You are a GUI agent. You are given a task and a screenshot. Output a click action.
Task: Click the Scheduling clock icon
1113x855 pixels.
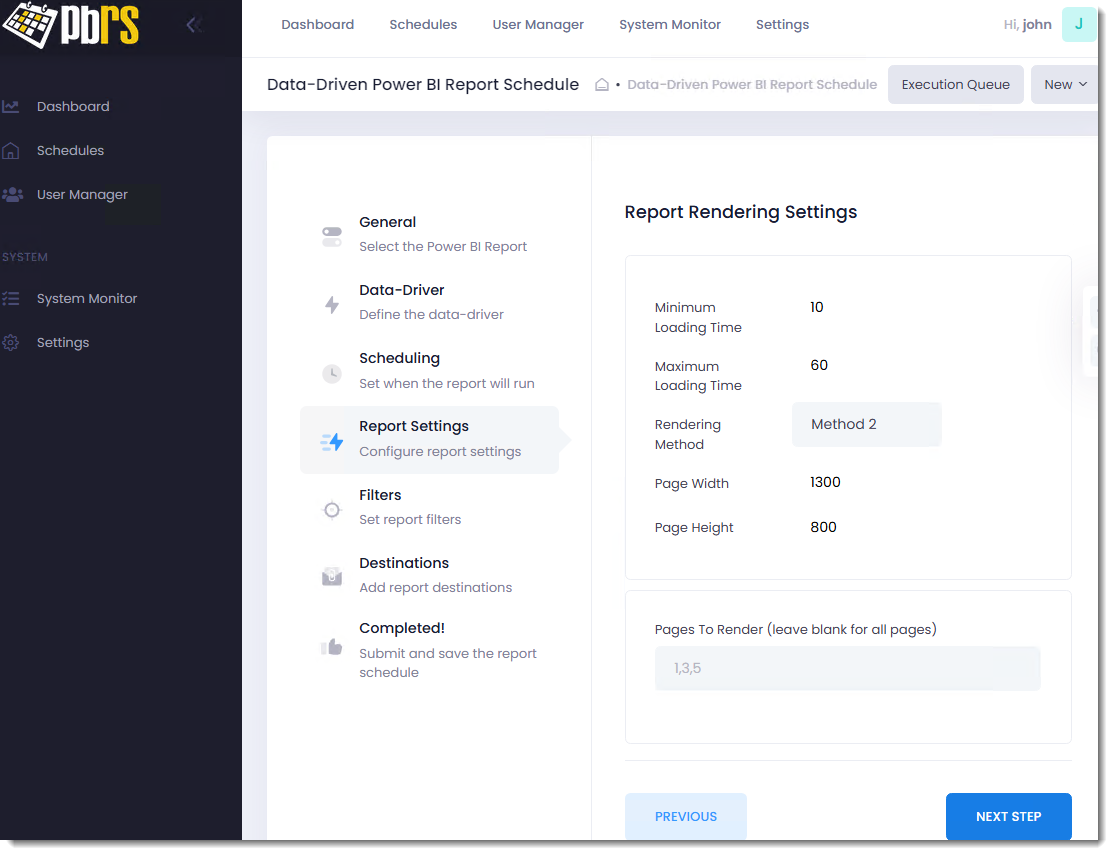click(331, 373)
